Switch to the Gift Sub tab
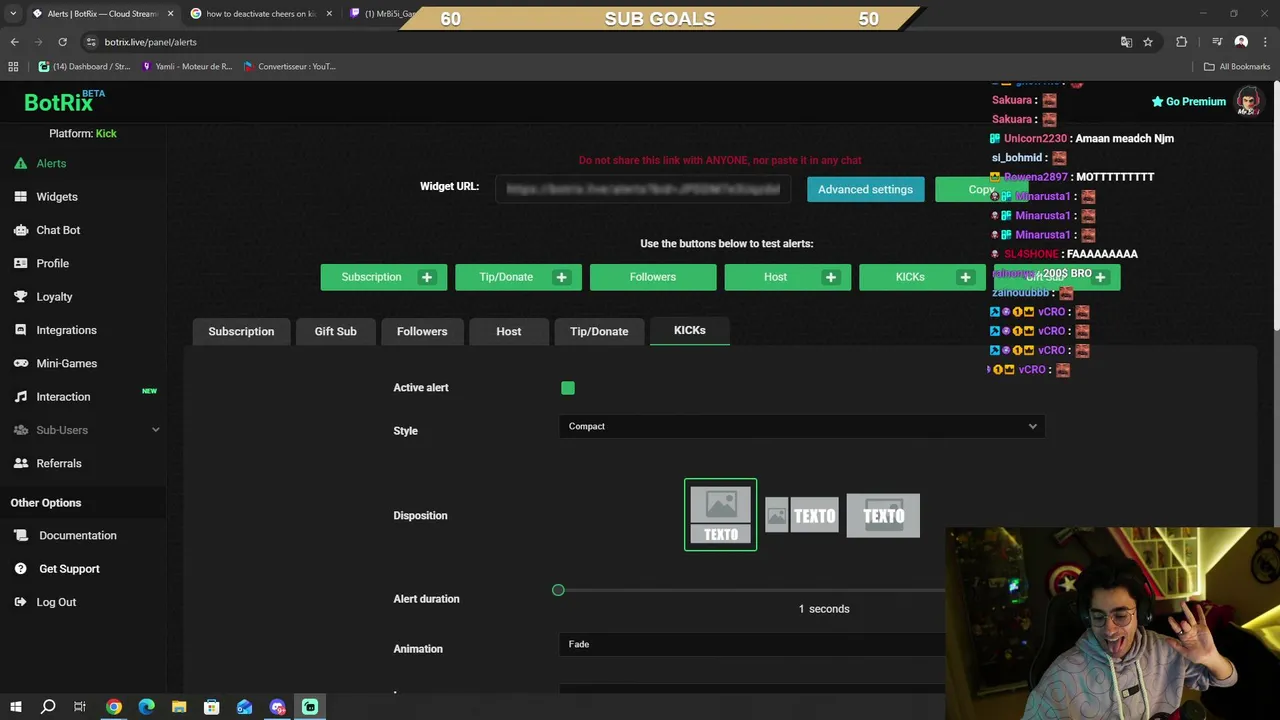 [x=335, y=331]
